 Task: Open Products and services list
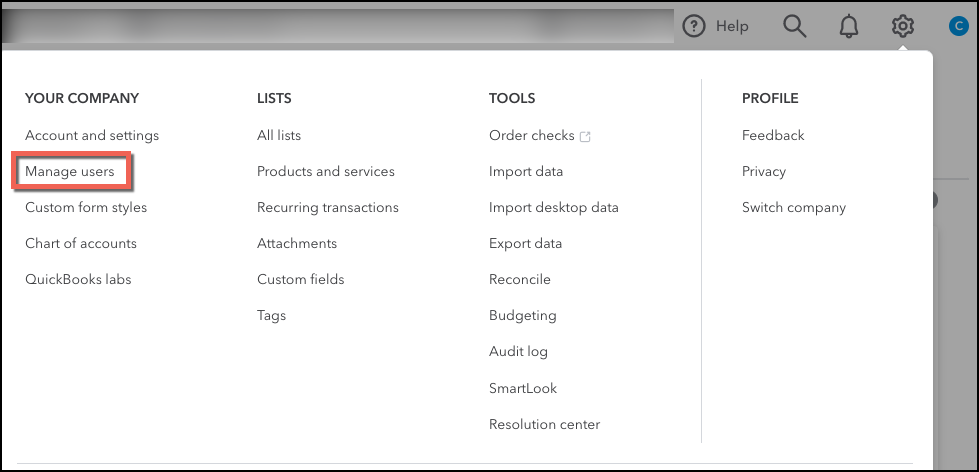(326, 171)
